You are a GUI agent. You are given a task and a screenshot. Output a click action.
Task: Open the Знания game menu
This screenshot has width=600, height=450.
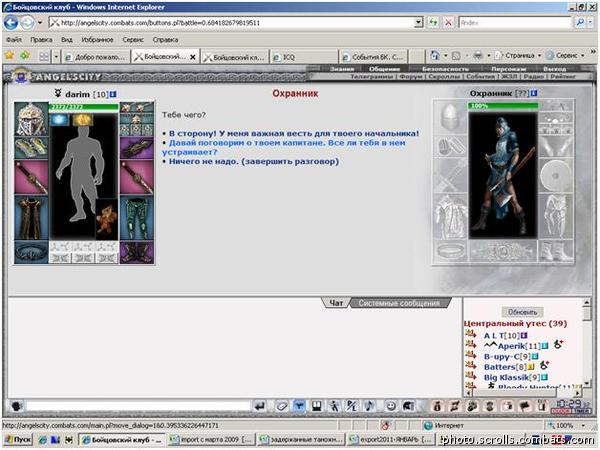pyautogui.click(x=342, y=69)
